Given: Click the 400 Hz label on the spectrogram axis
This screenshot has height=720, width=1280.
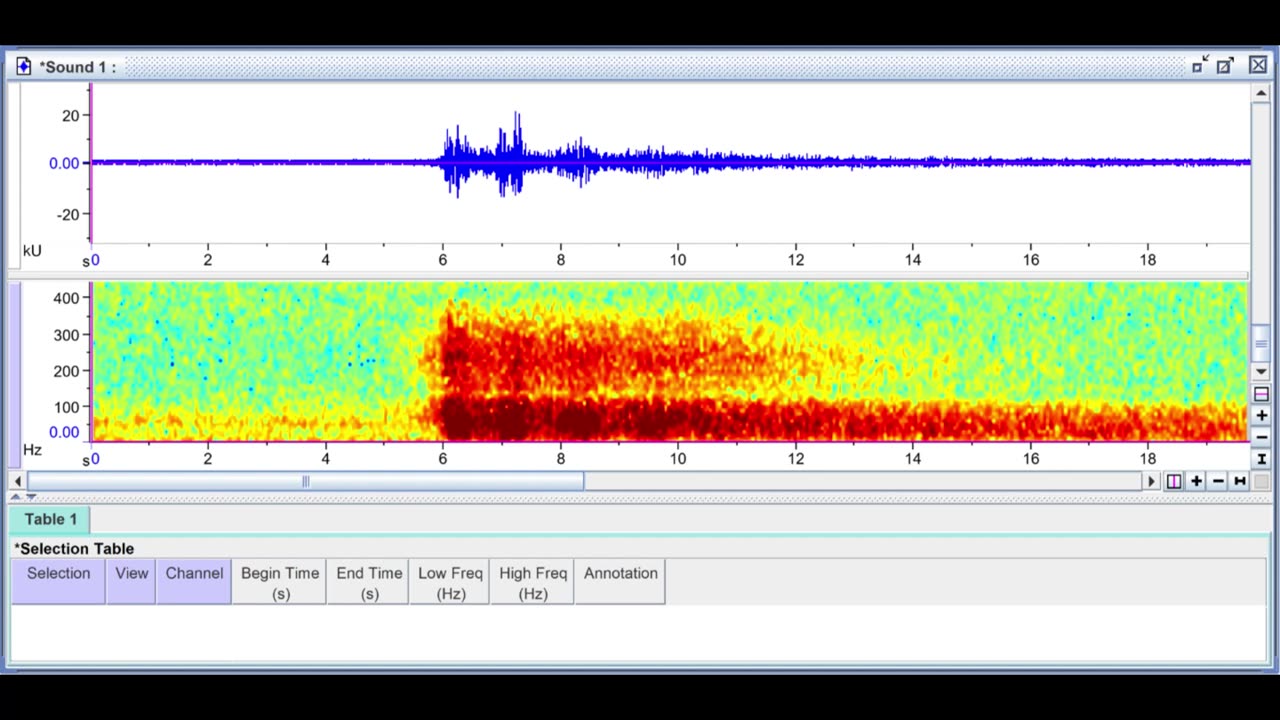Looking at the screenshot, I should pyautogui.click(x=66, y=298).
